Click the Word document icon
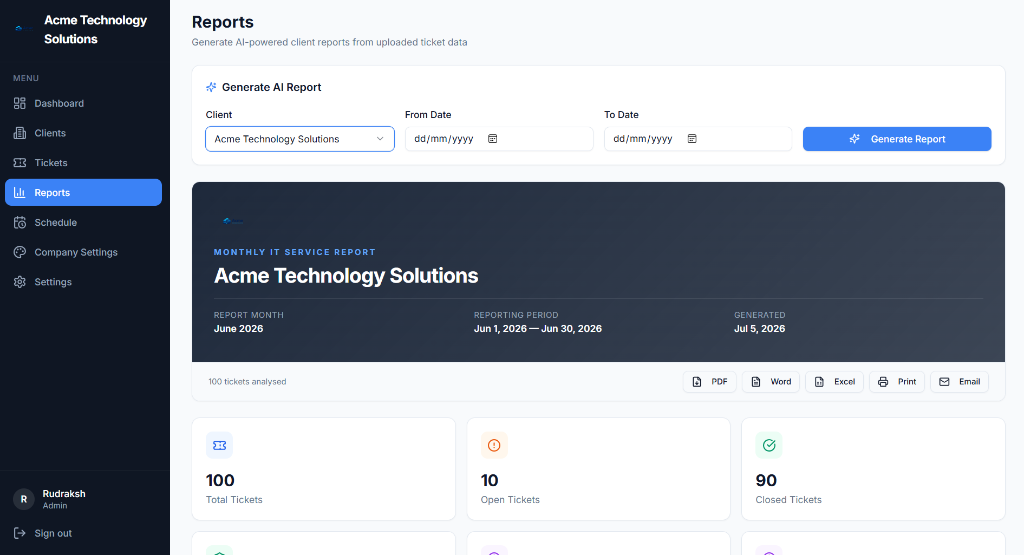 756,382
